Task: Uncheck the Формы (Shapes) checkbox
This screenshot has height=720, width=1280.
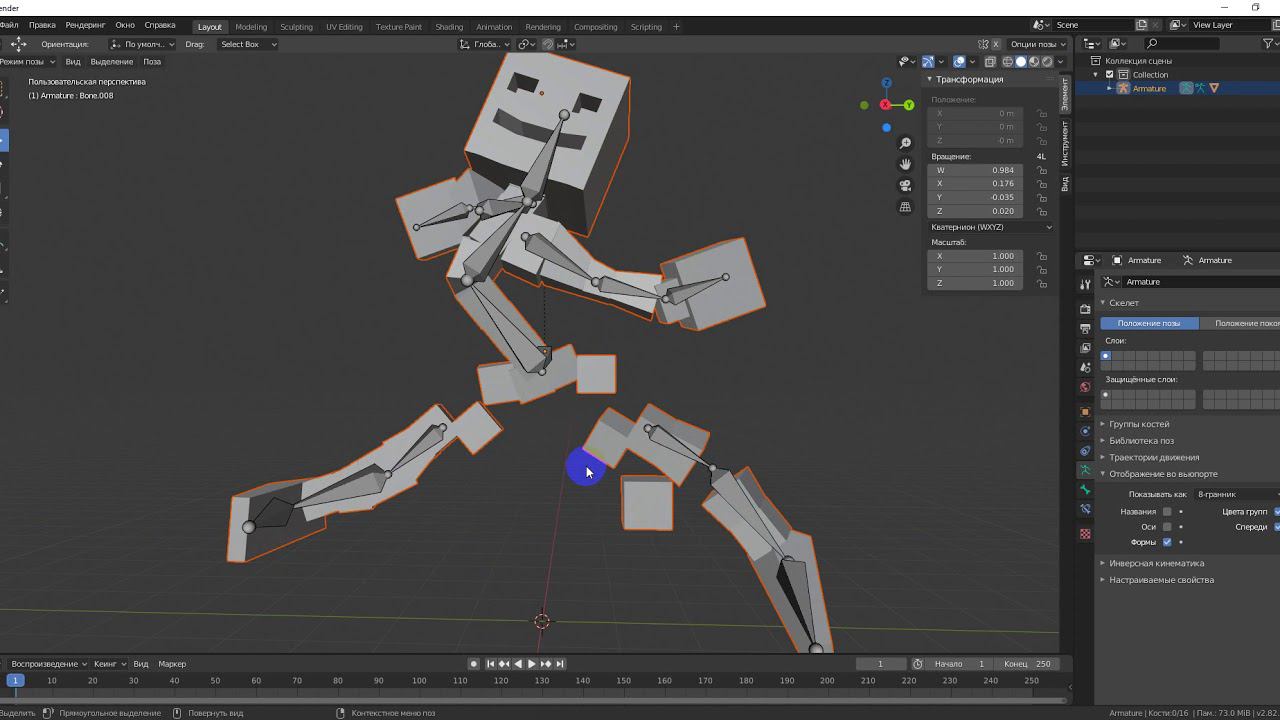Action: [x=1167, y=542]
